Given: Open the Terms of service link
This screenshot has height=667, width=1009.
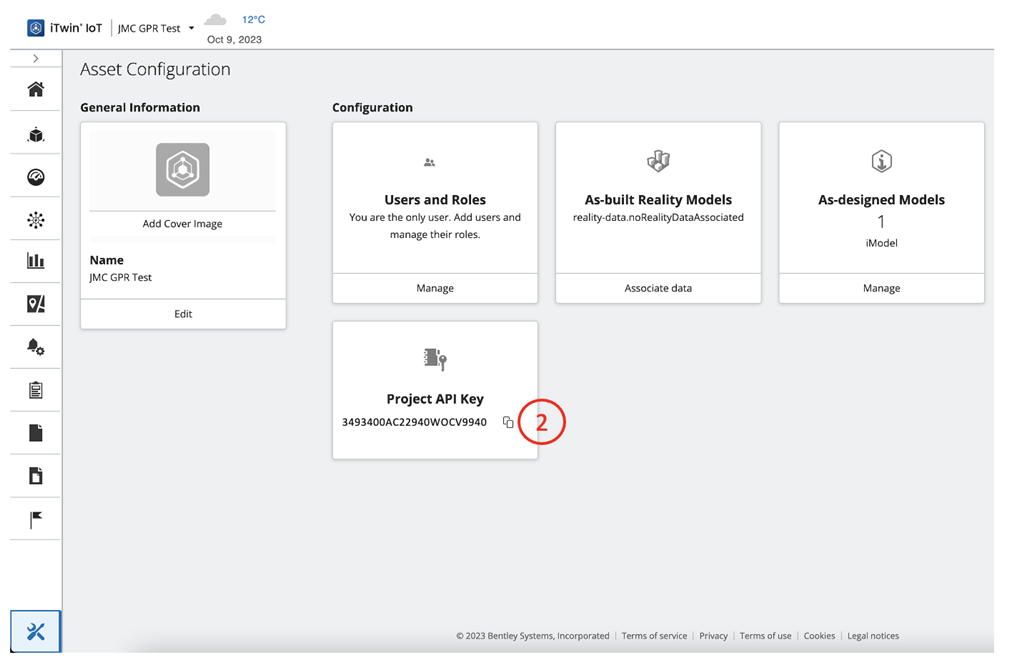Looking at the screenshot, I should [654, 636].
